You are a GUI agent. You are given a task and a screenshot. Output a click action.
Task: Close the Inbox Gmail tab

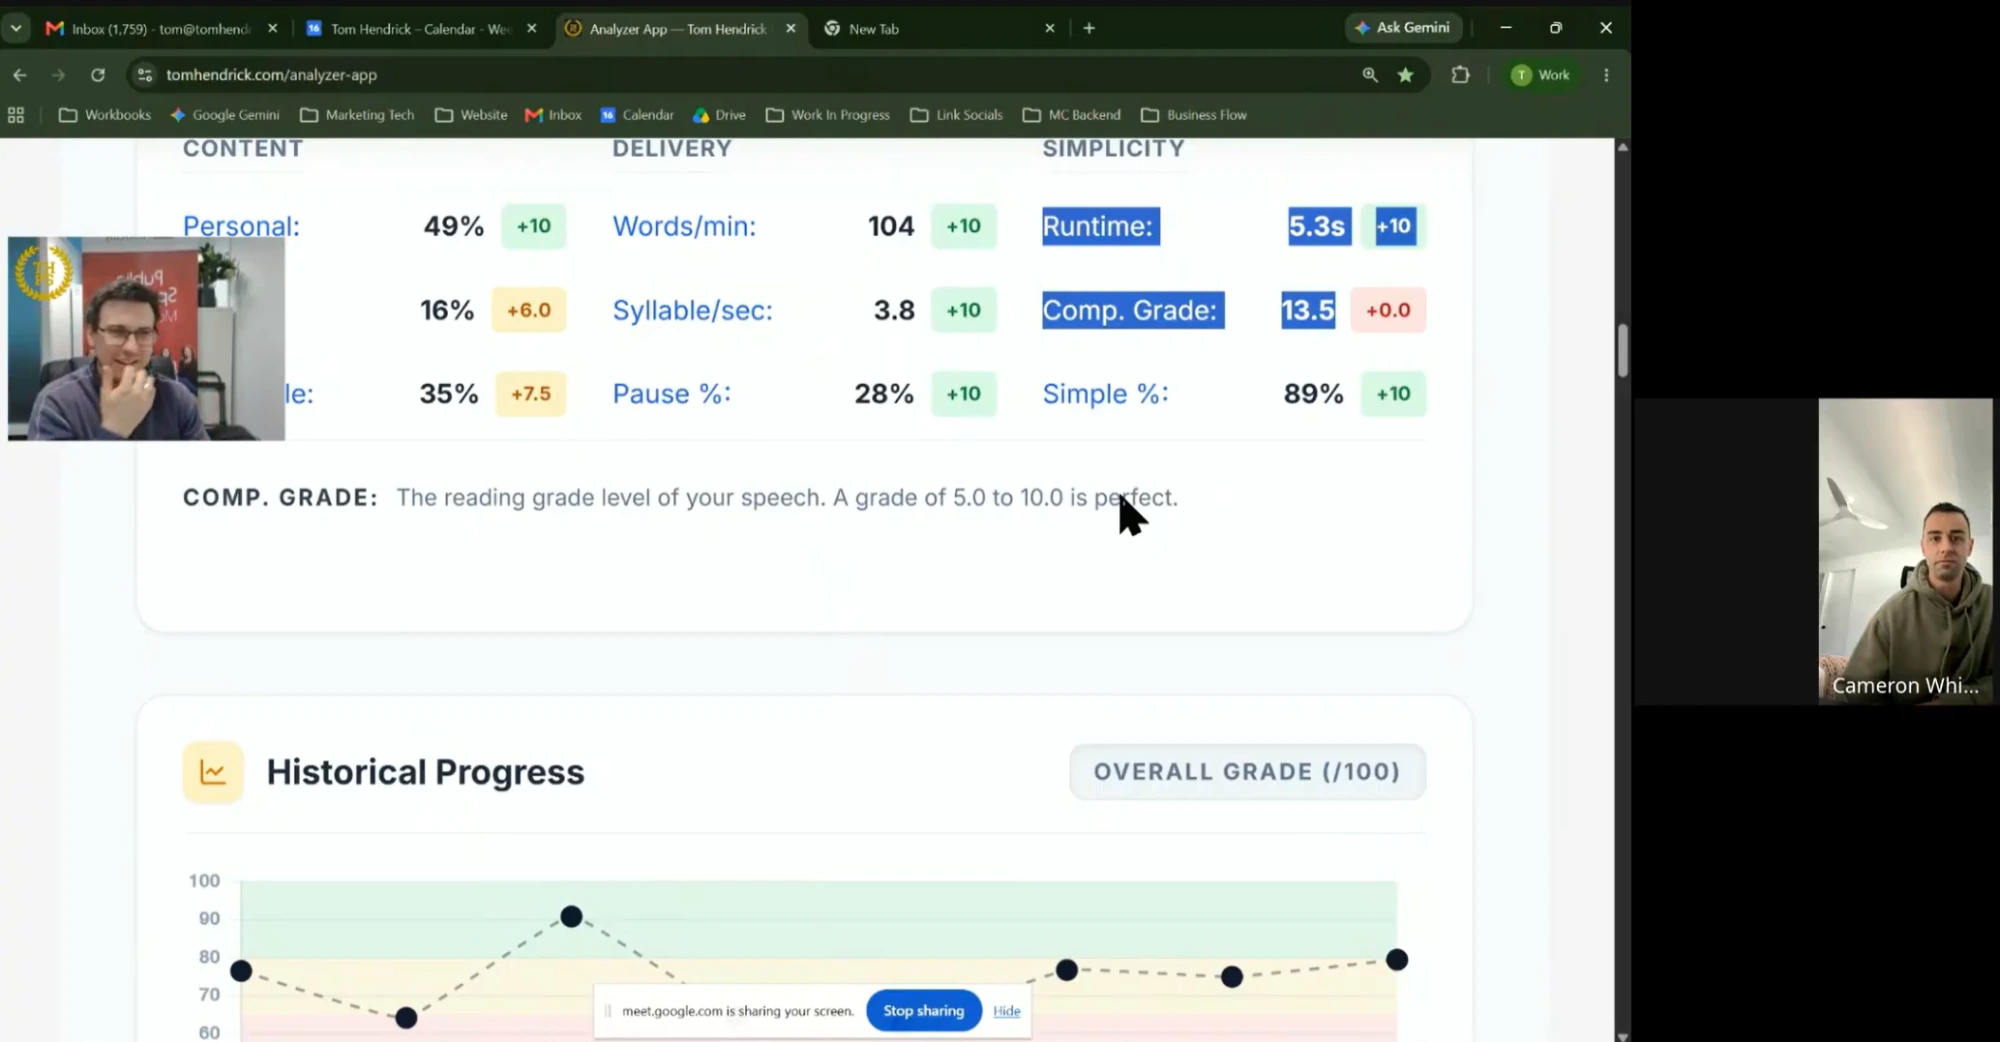click(272, 28)
